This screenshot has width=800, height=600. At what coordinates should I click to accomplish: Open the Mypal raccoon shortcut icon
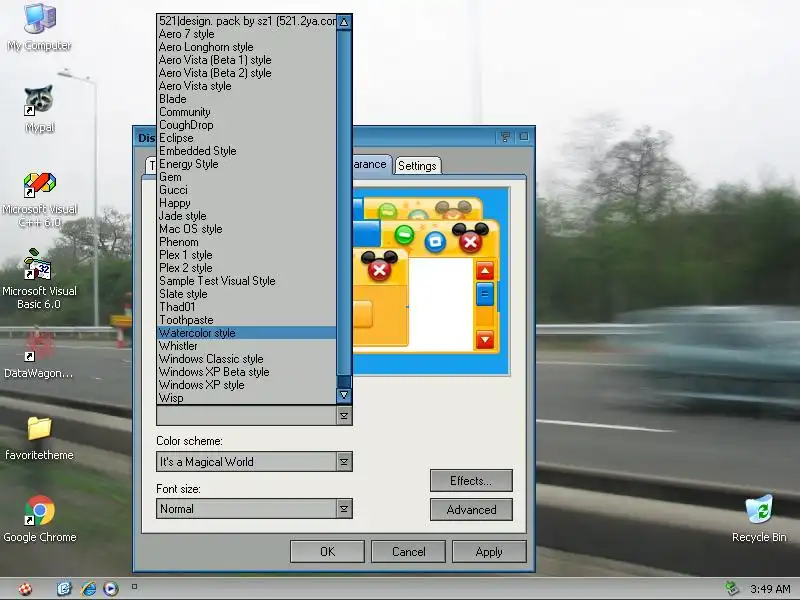pyautogui.click(x=39, y=108)
